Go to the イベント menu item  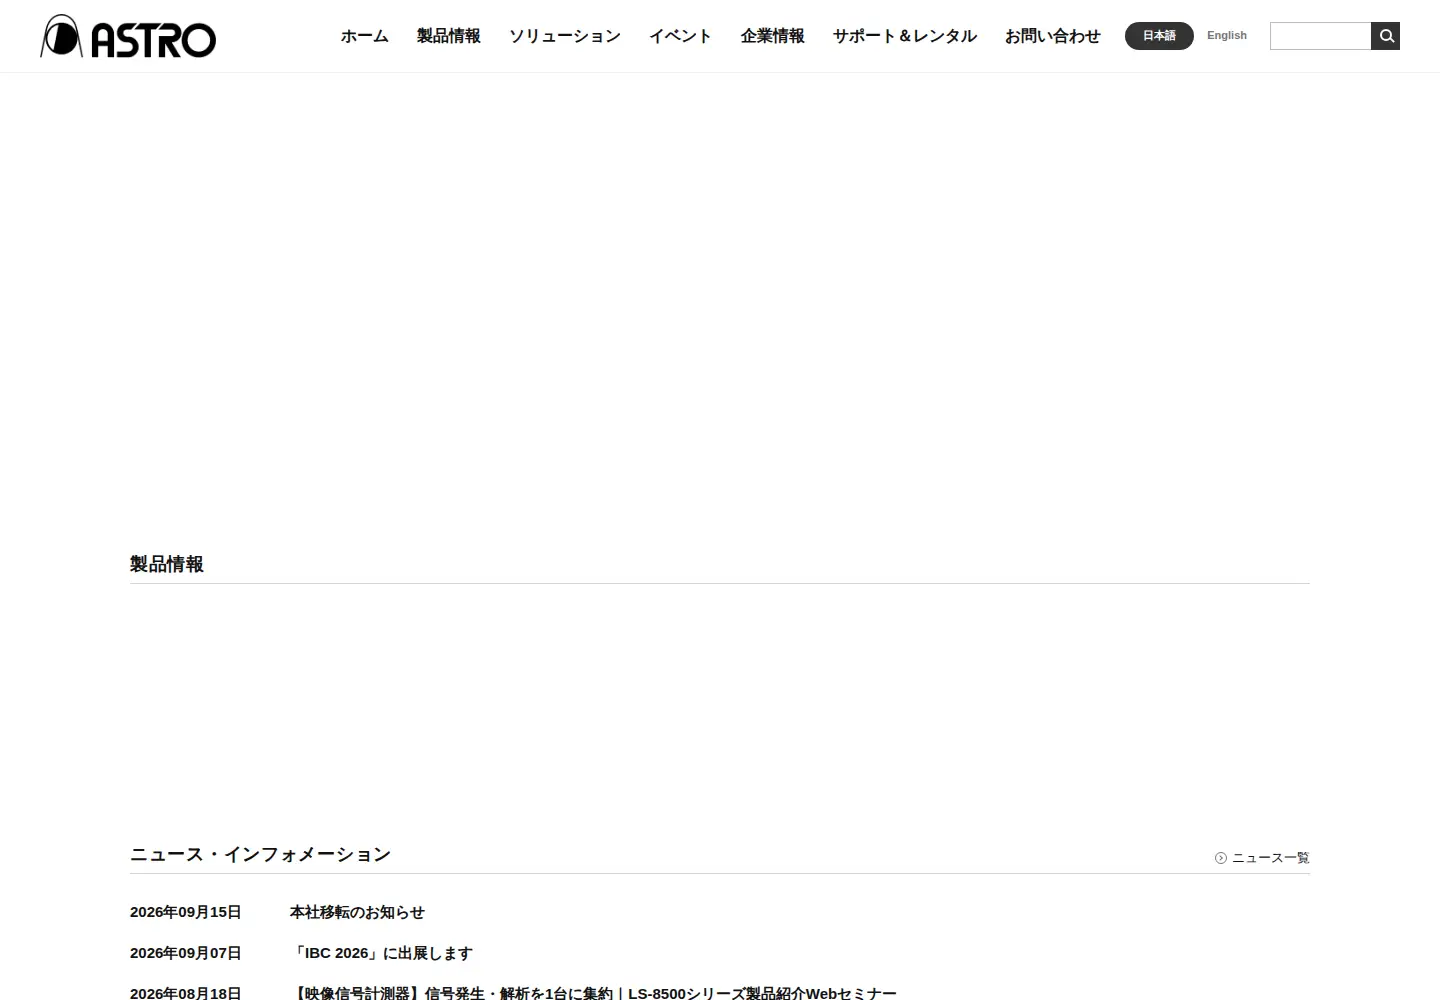point(681,36)
